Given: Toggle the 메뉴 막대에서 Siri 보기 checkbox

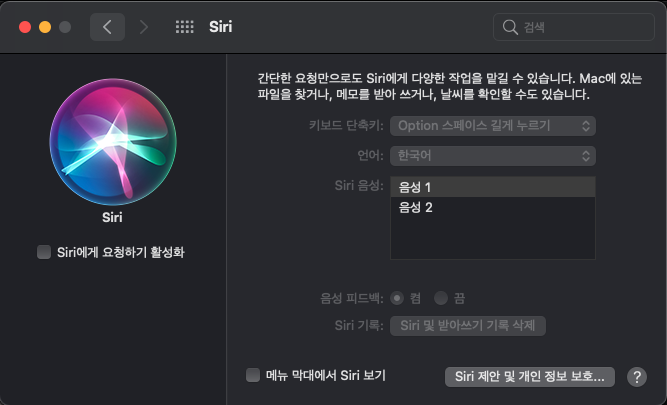Looking at the screenshot, I should pos(253,375).
